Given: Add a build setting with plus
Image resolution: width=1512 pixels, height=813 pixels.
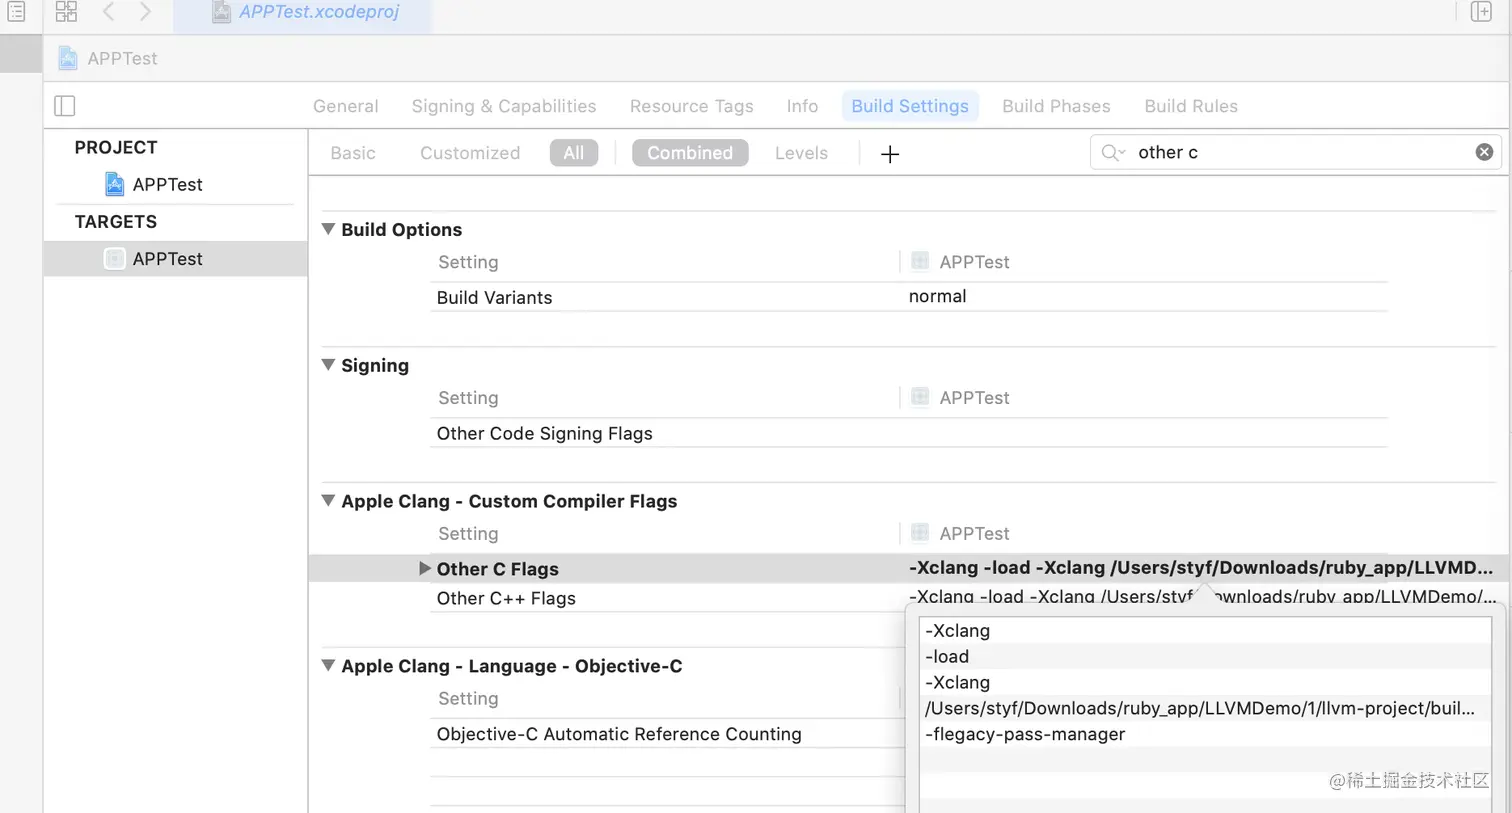Looking at the screenshot, I should [890, 154].
